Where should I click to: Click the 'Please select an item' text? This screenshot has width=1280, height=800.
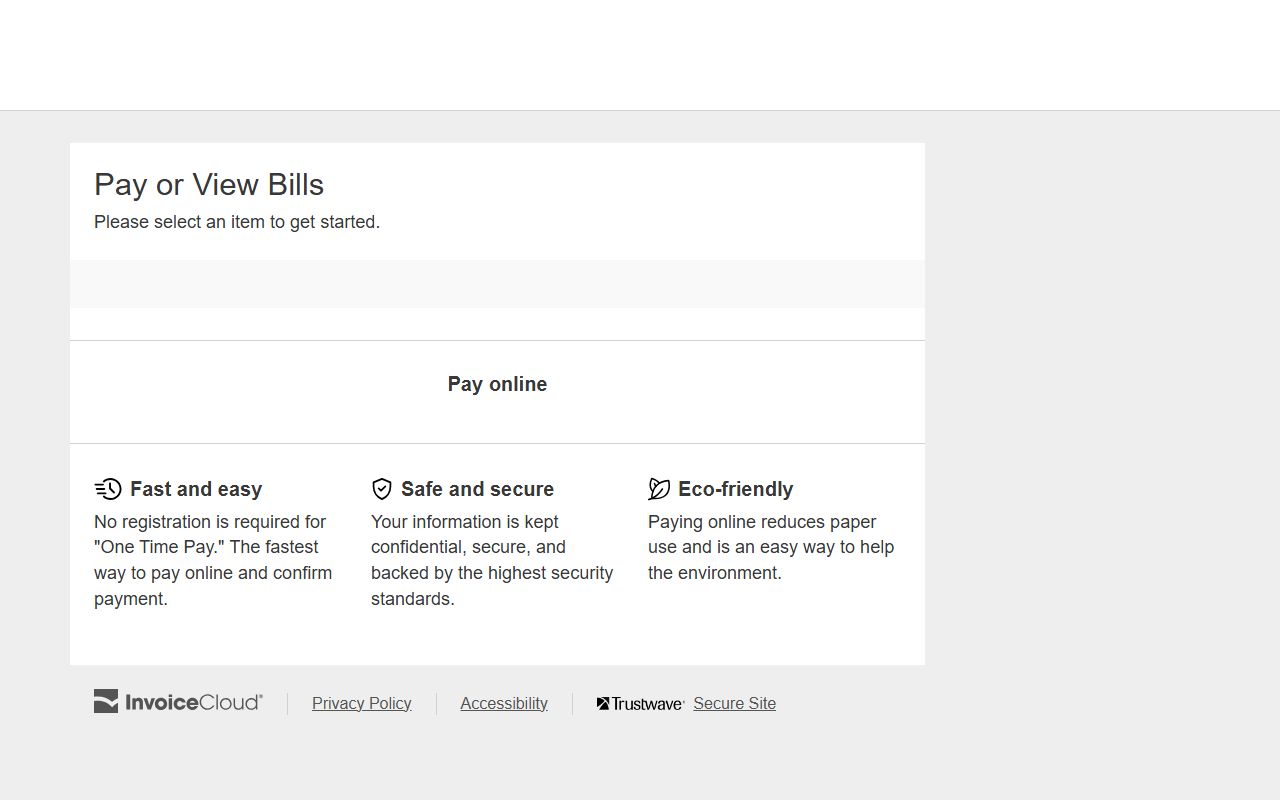tap(237, 222)
